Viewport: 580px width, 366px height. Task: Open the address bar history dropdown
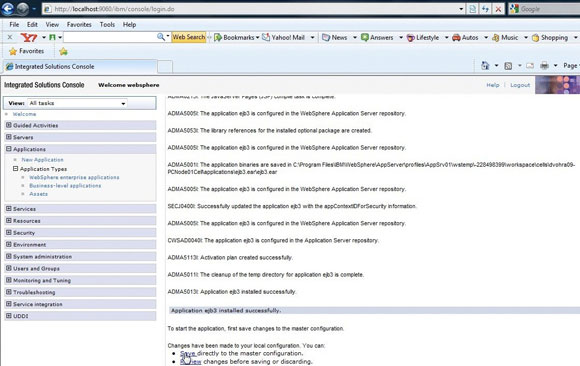click(461, 9)
